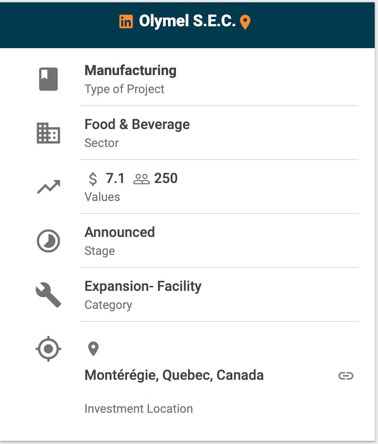Click the bookmark icon next to Manufacturing
This screenshot has width=378, height=444.
48,79
